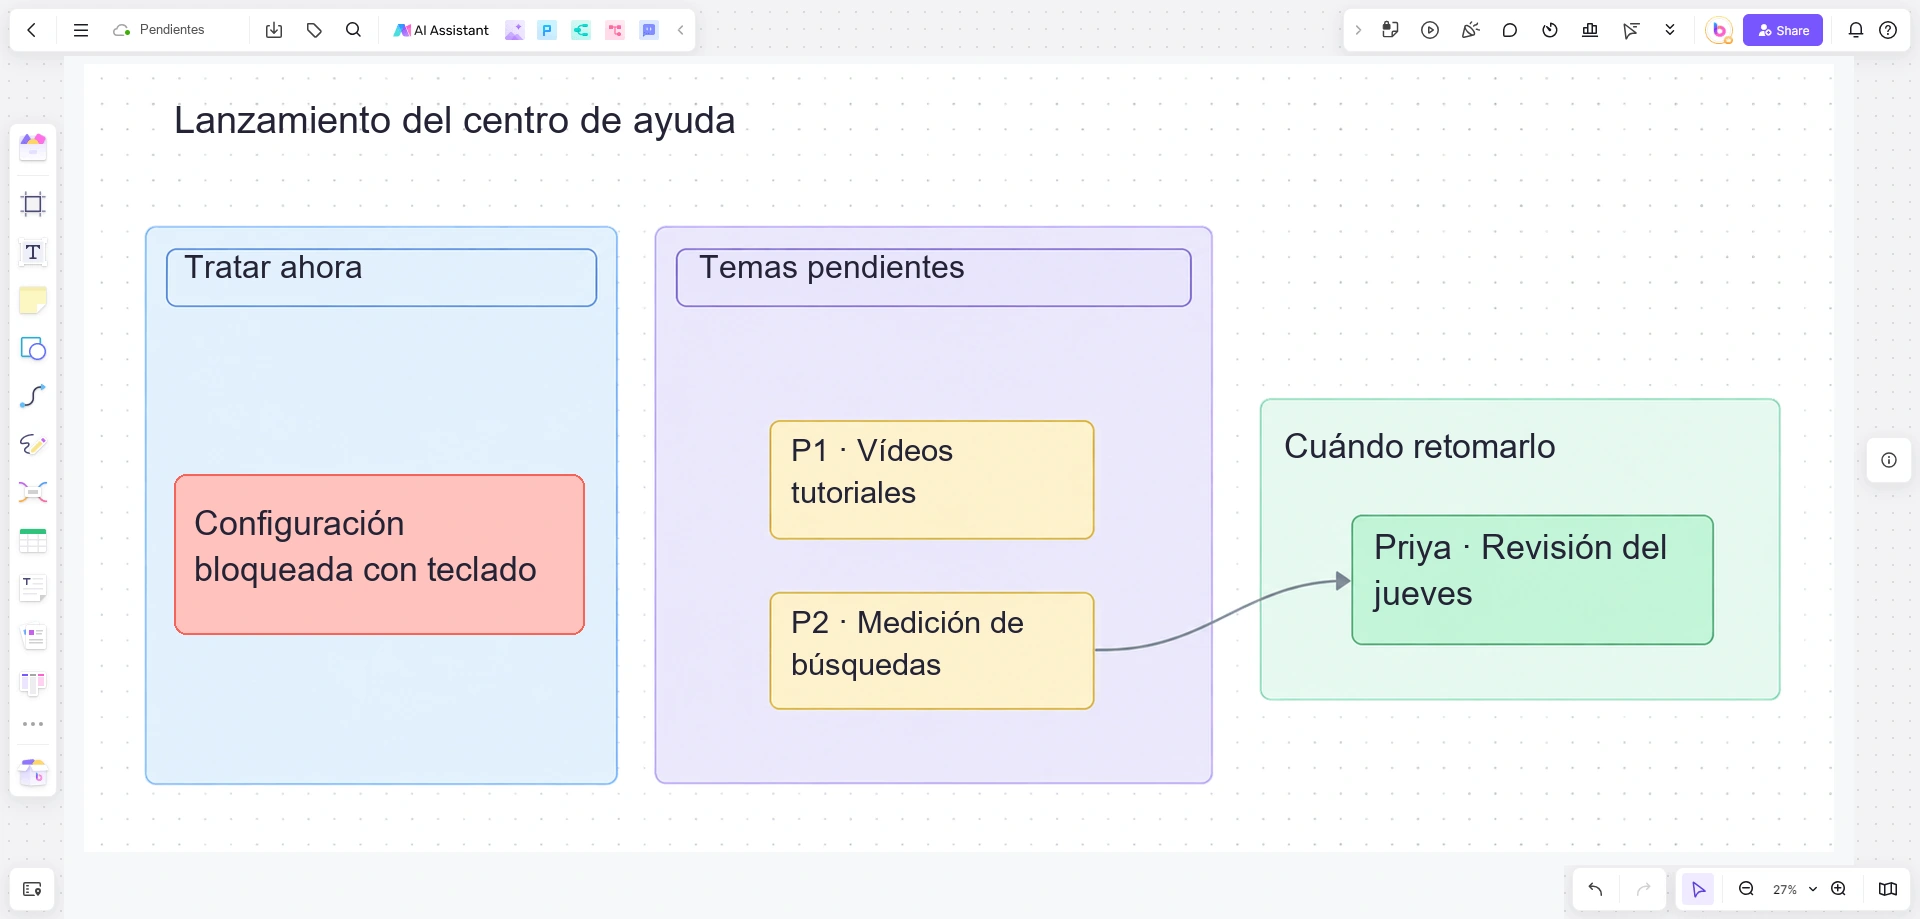Viewport: 1920px width, 919px height.
Task: Click the Pendientes board name
Action: click(172, 30)
